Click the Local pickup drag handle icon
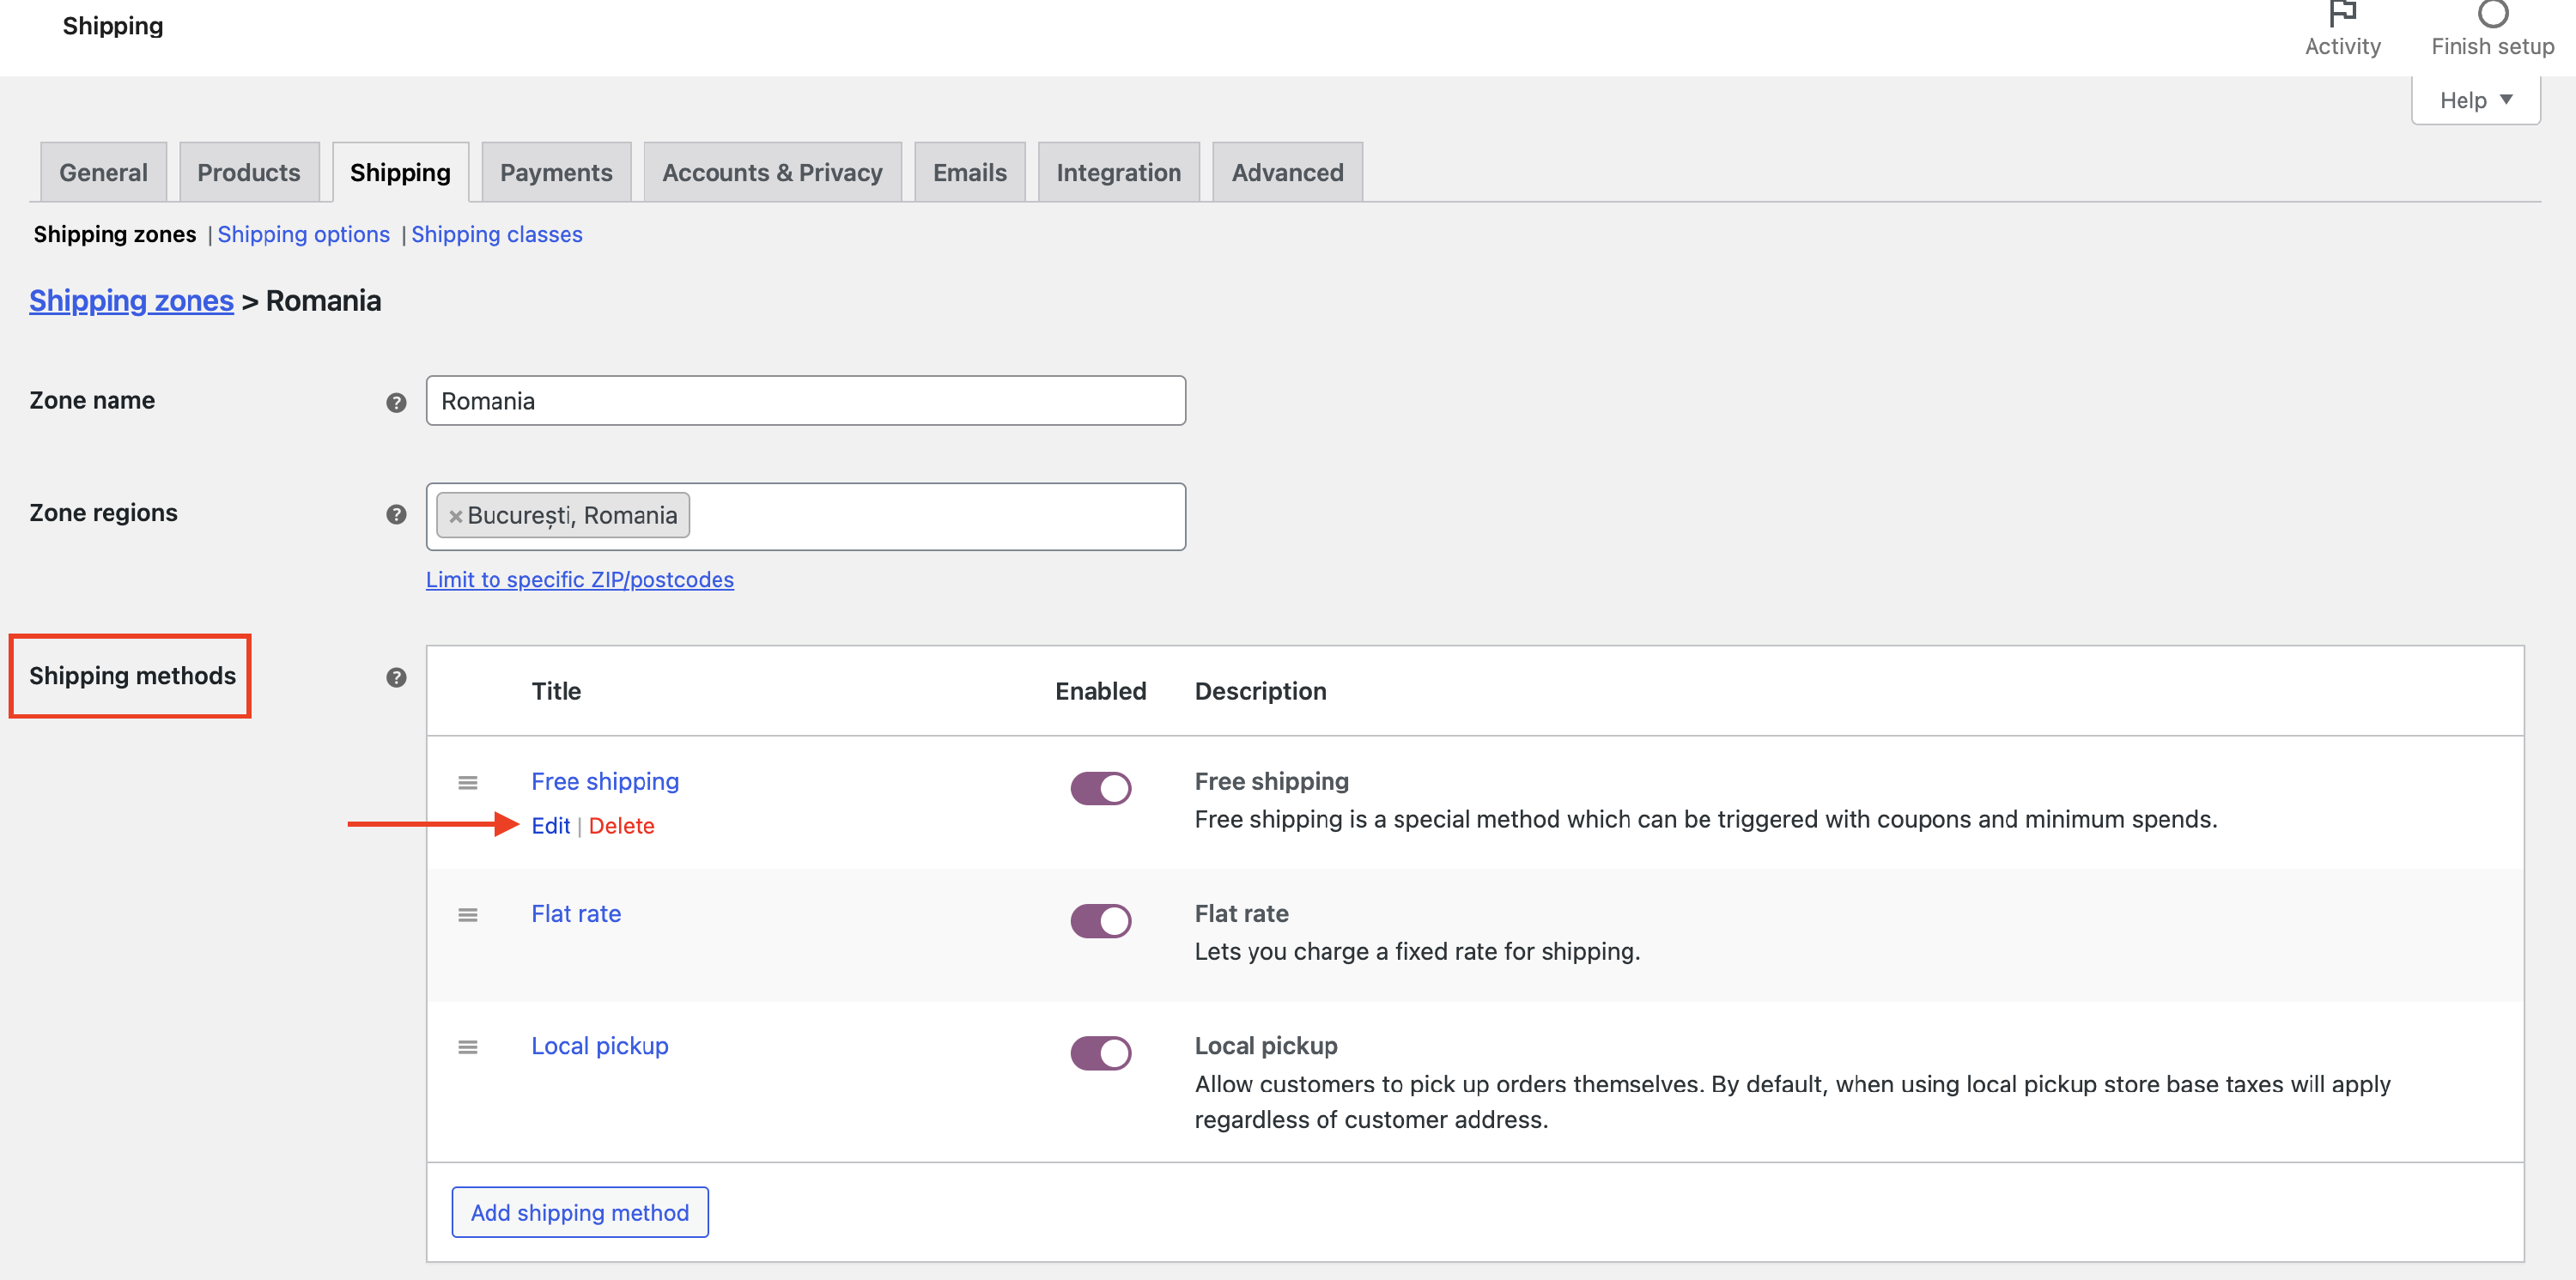The height and width of the screenshot is (1280, 2576). [x=467, y=1046]
